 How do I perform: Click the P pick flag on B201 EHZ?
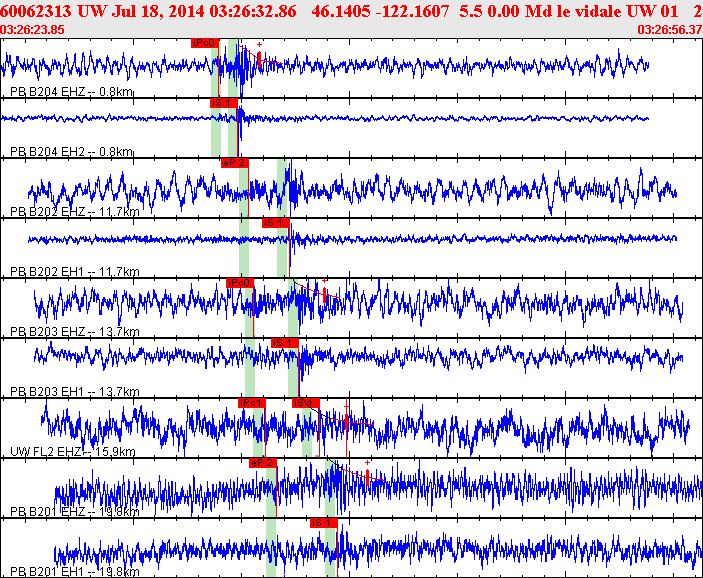point(262,463)
